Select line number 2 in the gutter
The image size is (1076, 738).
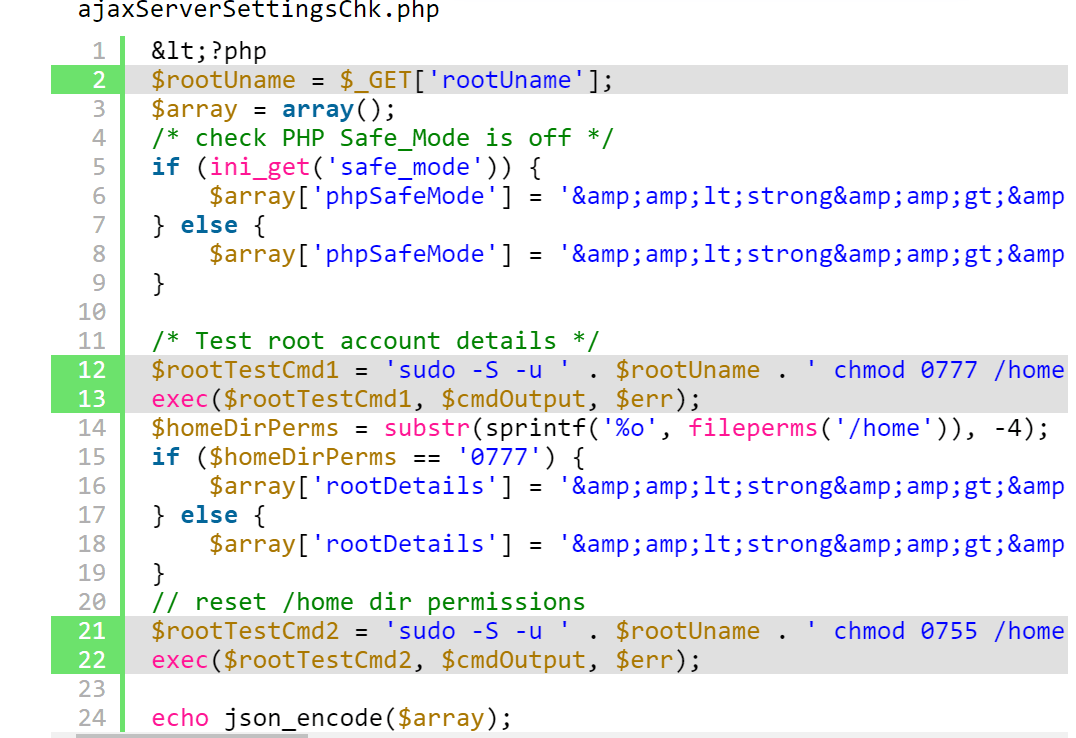click(x=99, y=80)
